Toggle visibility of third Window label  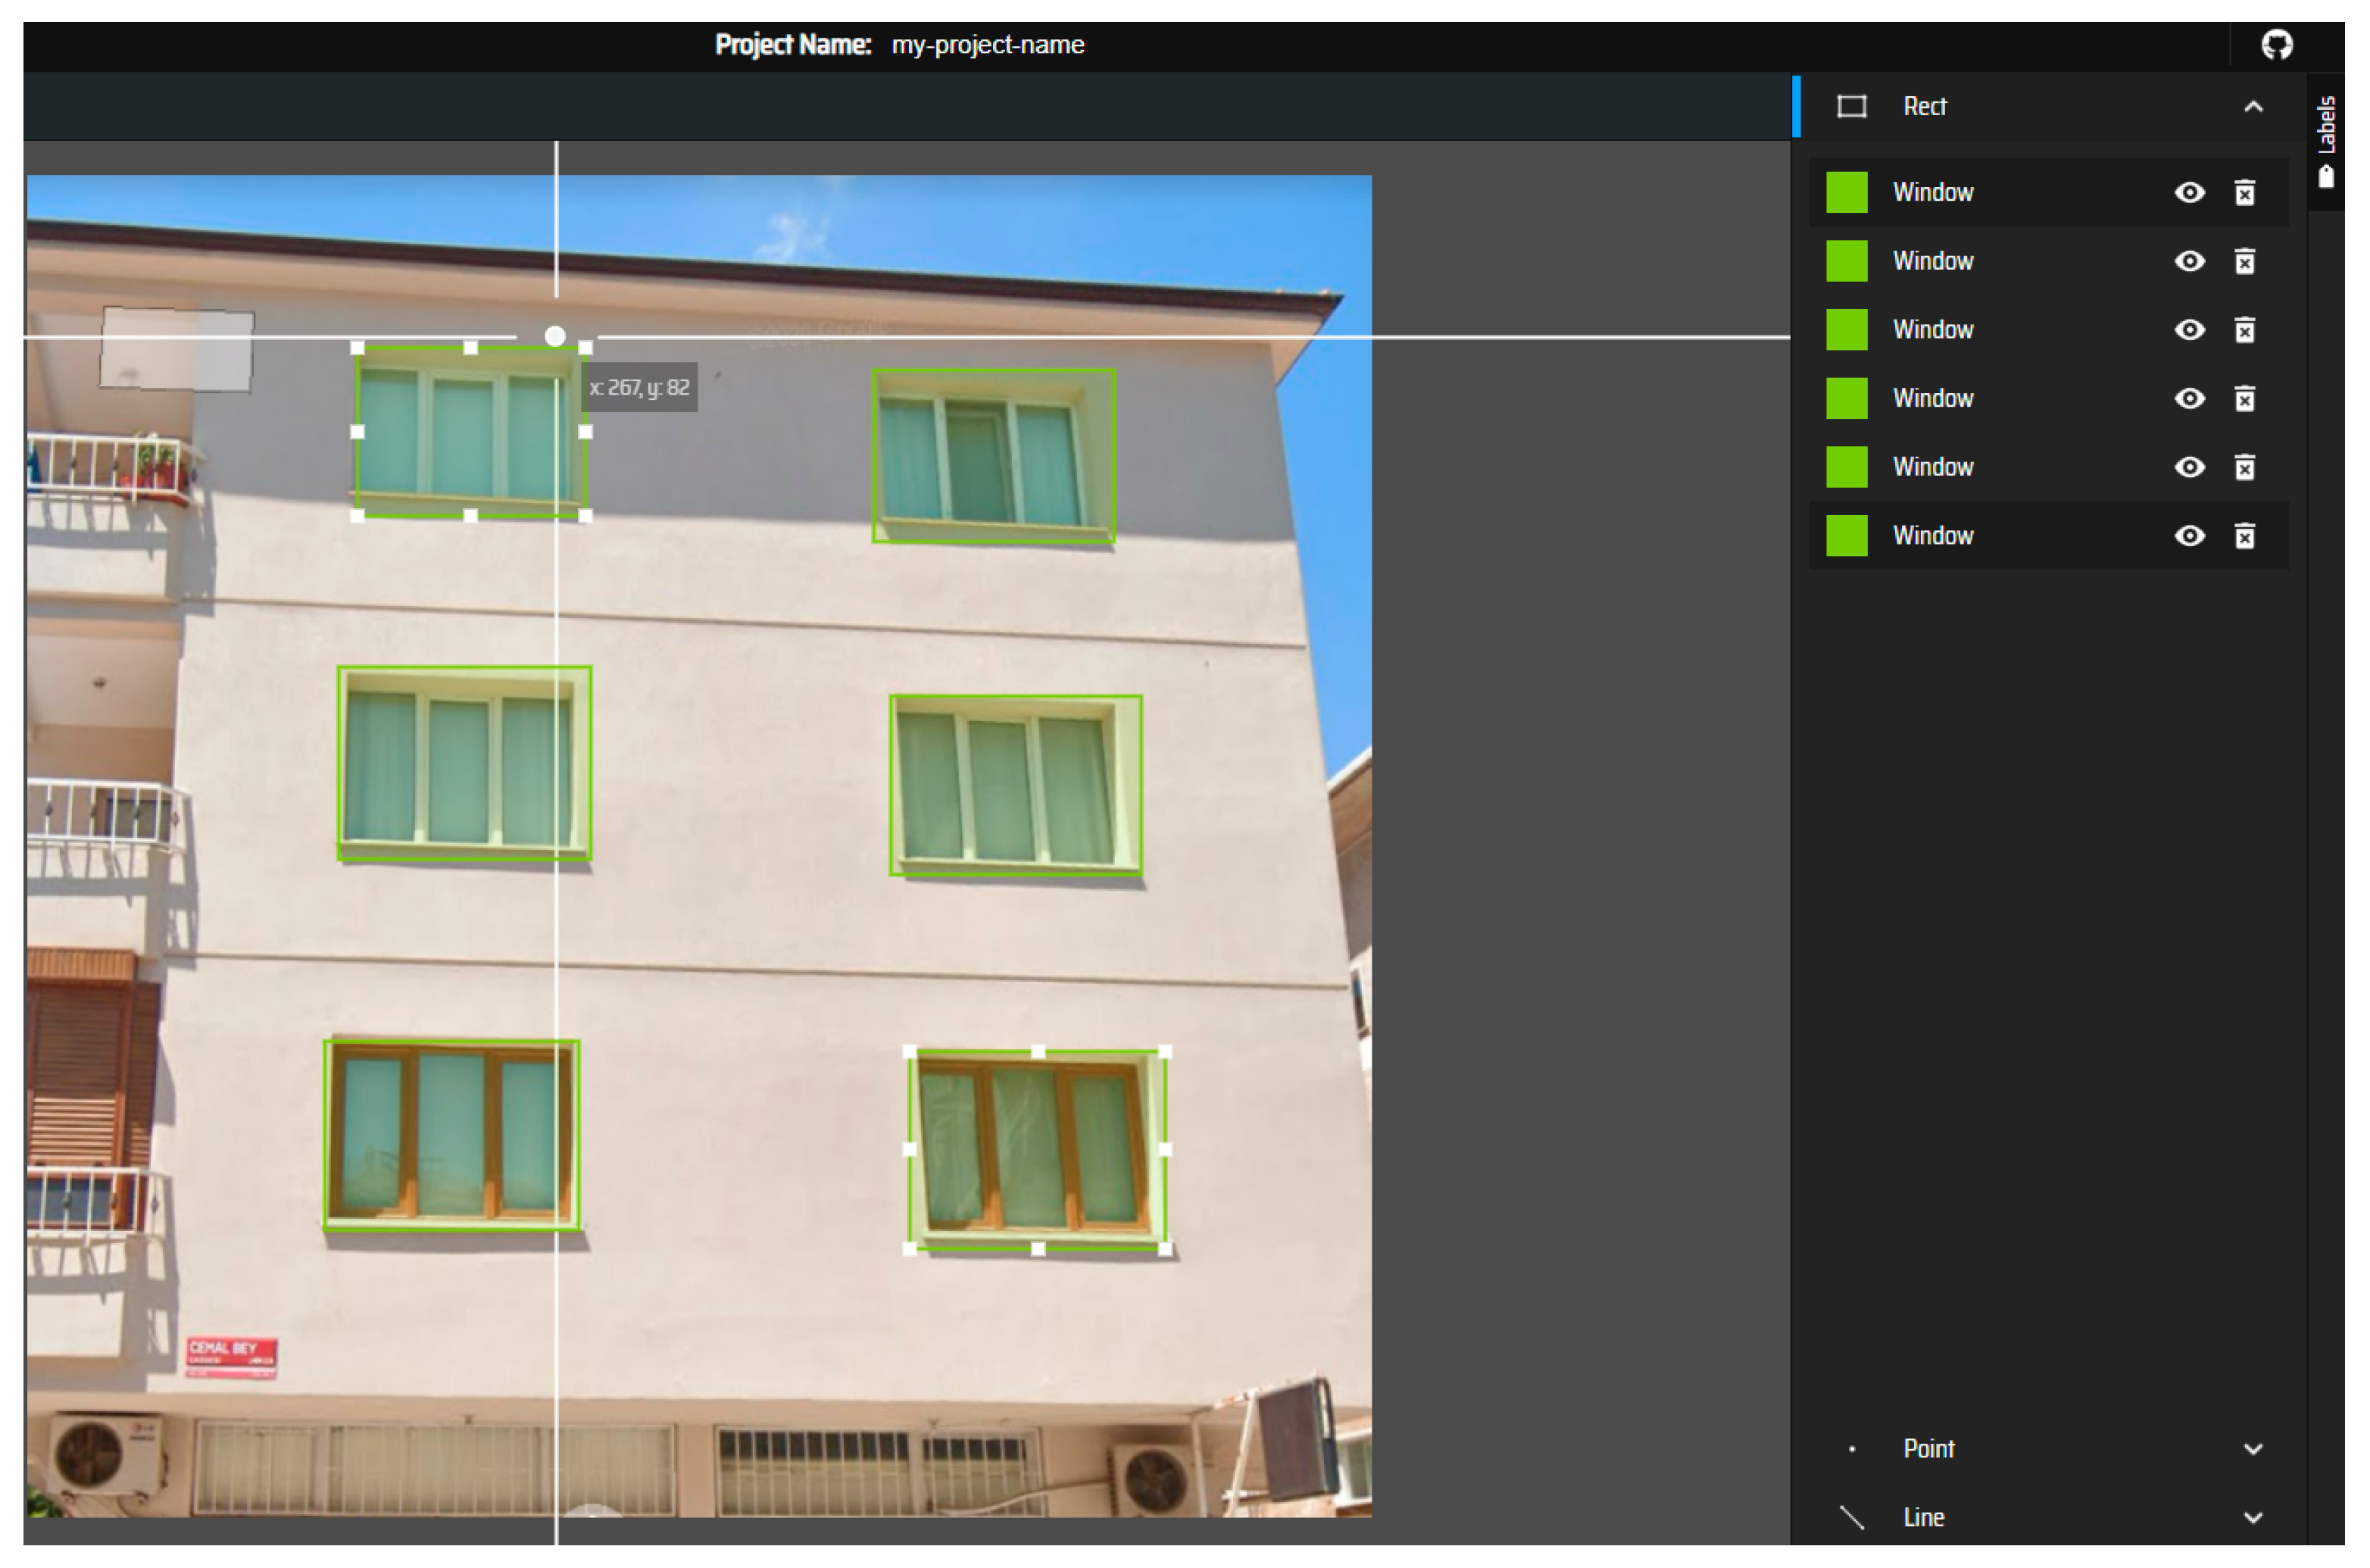(x=2189, y=330)
